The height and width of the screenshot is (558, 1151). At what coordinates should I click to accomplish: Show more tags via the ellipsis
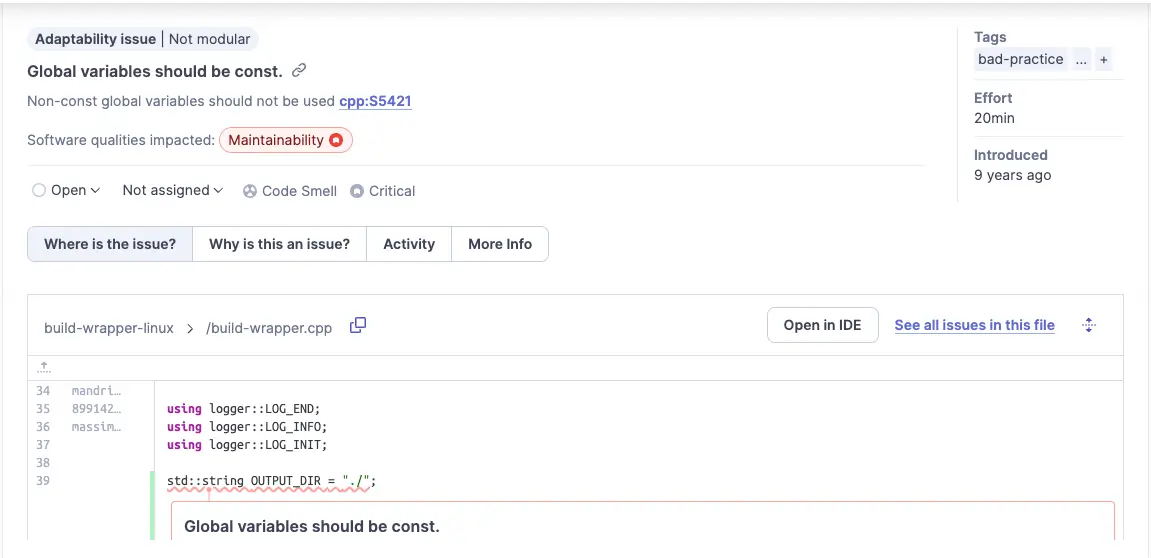pos(1081,60)
